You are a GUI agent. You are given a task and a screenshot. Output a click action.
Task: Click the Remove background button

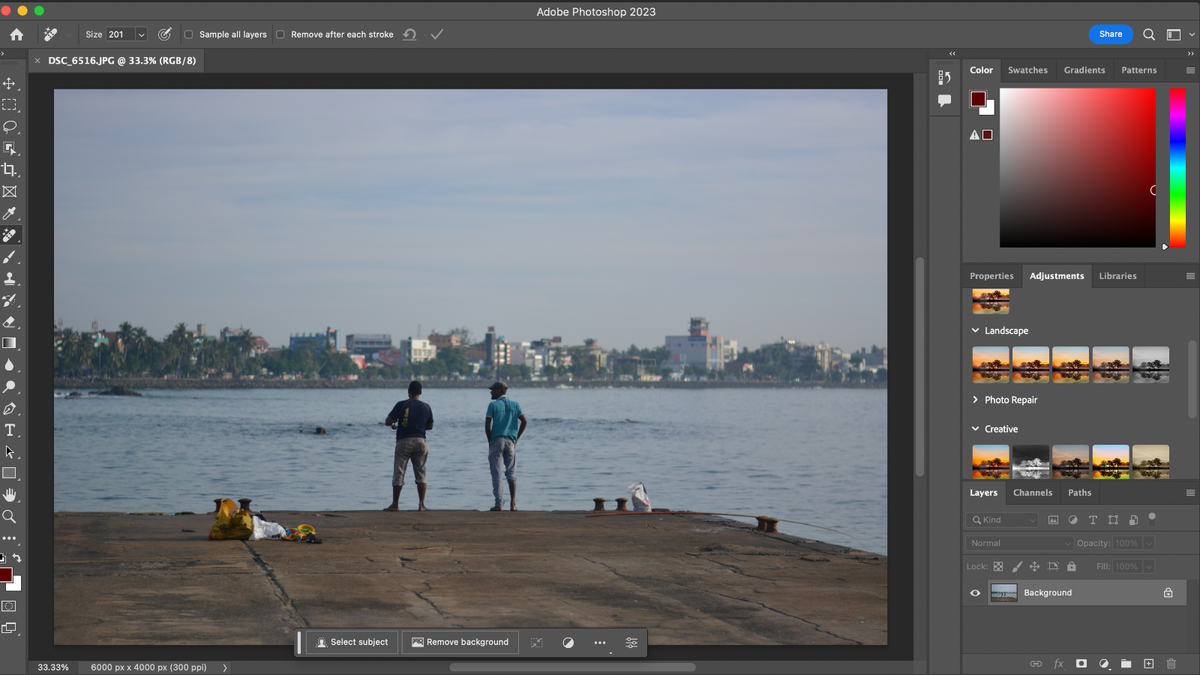(x=459, y=642)
